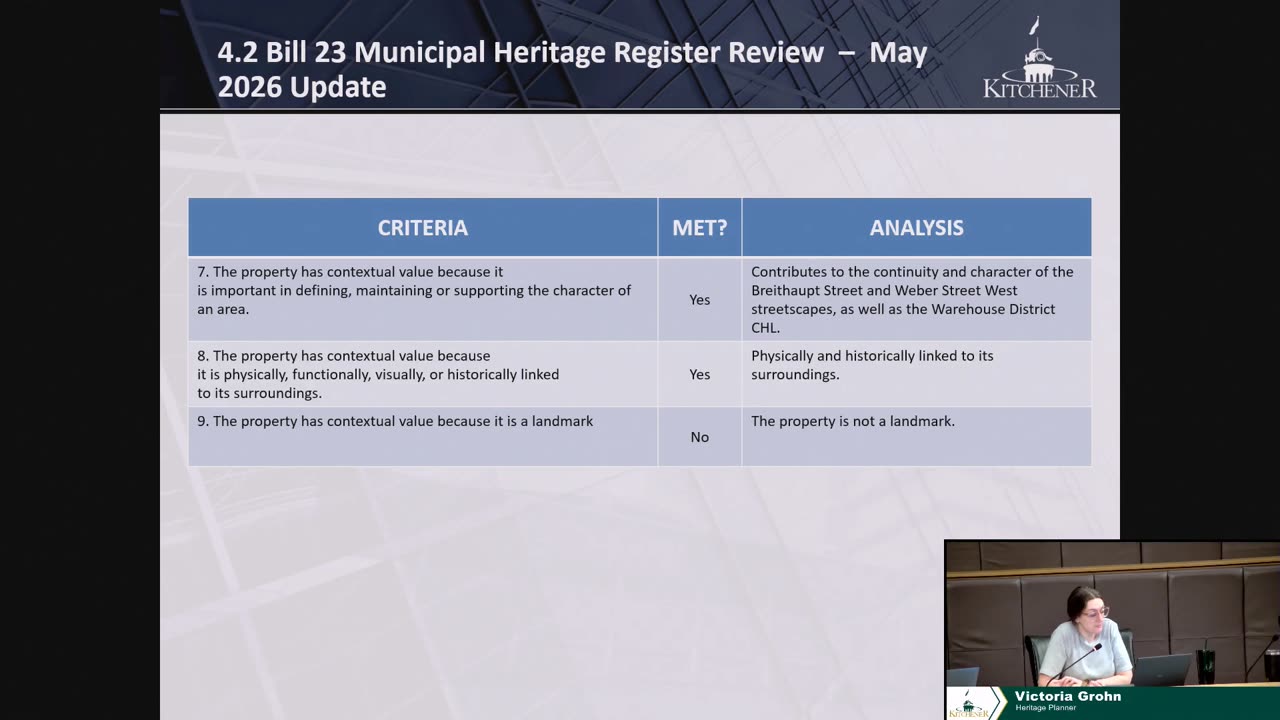Click criterion 8 text about being linked to surroundings
Screen dimensions: 1280x720
(x=378, y=374)
